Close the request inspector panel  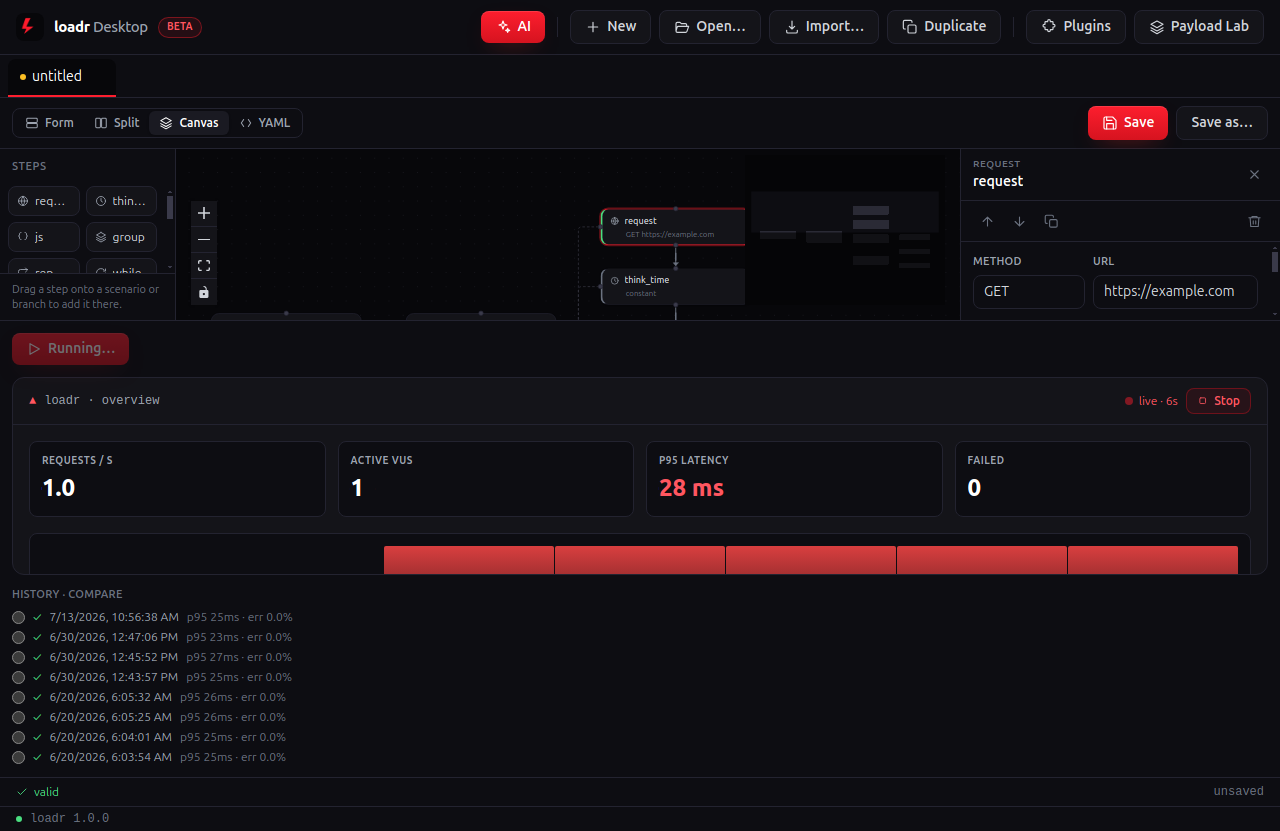point(1254,174)
